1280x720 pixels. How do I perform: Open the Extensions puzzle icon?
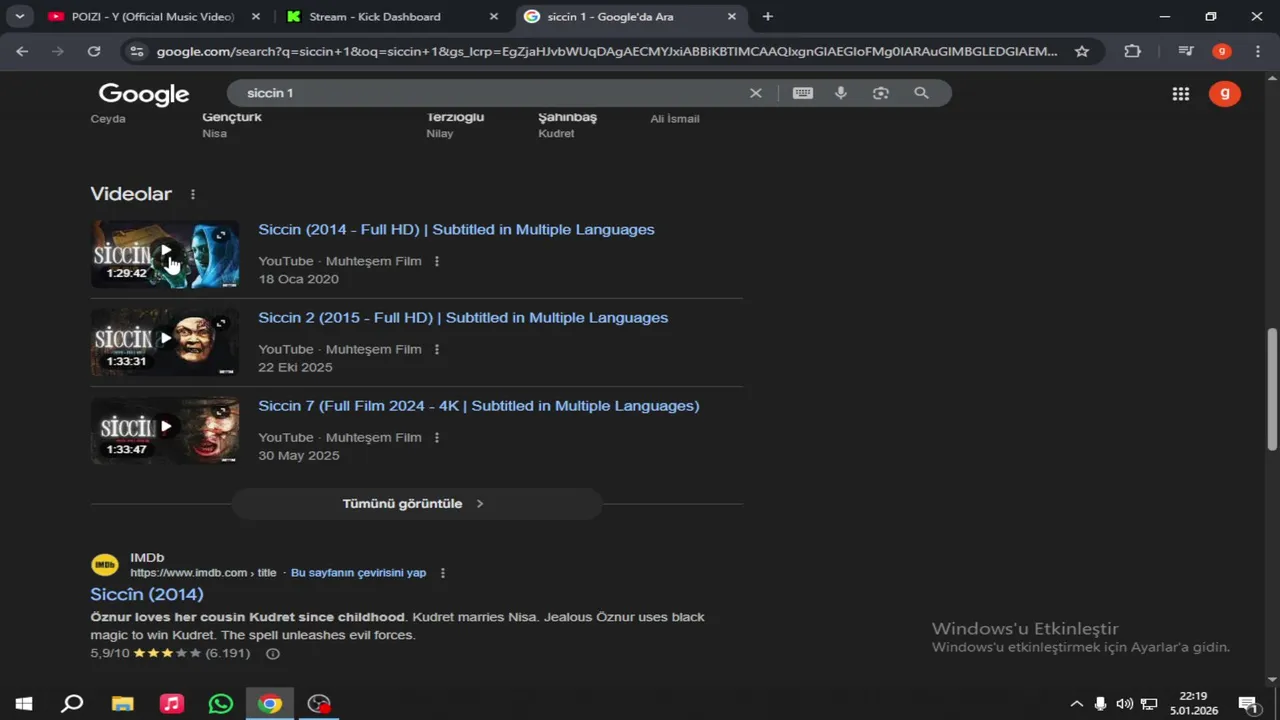pyautogui.click(x=1132, y=51)
